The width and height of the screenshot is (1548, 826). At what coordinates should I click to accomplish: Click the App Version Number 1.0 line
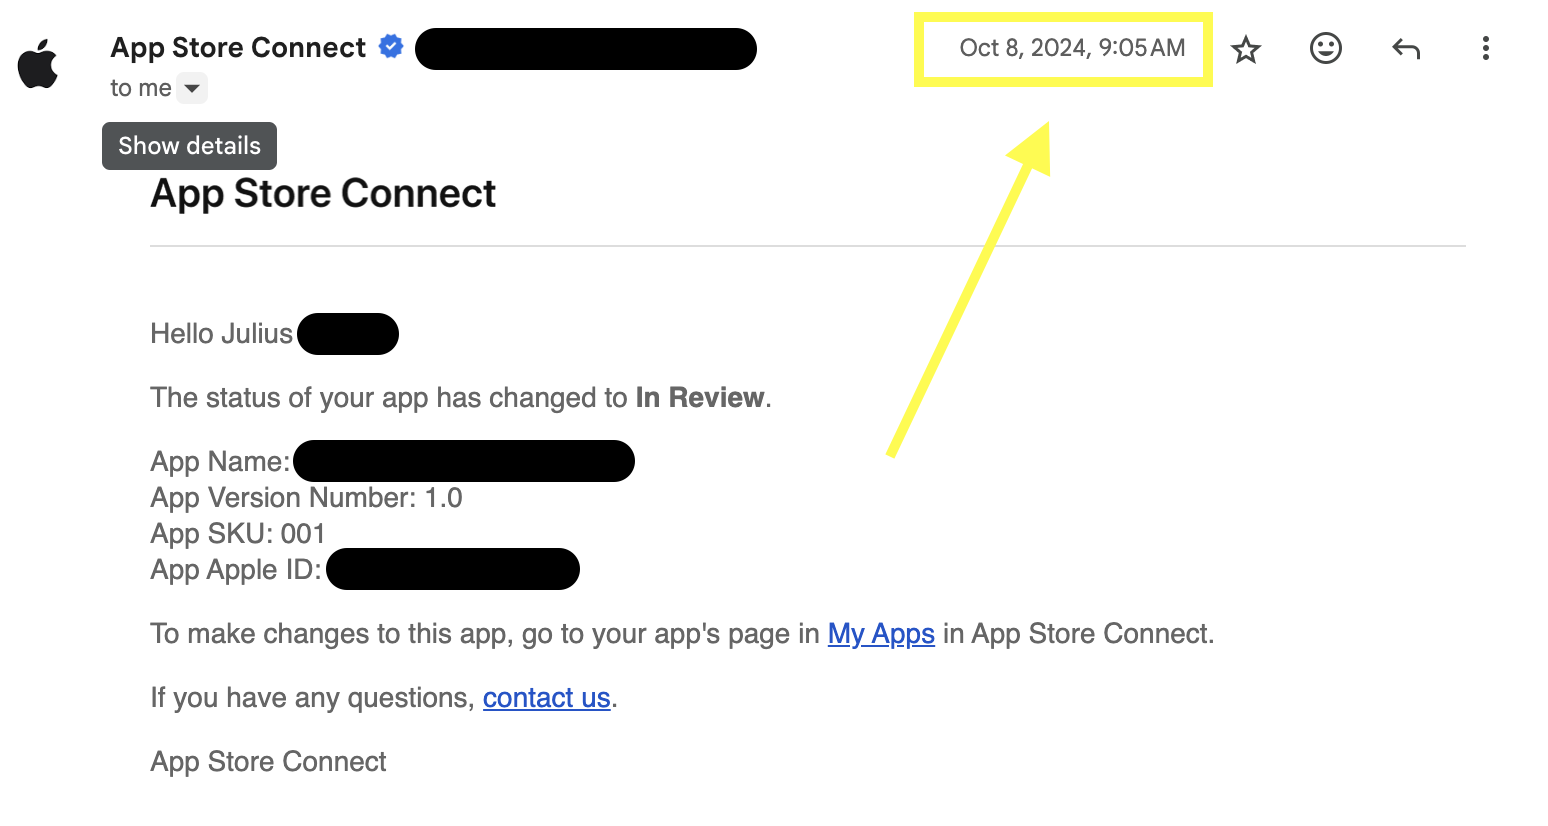click(306, 498)
